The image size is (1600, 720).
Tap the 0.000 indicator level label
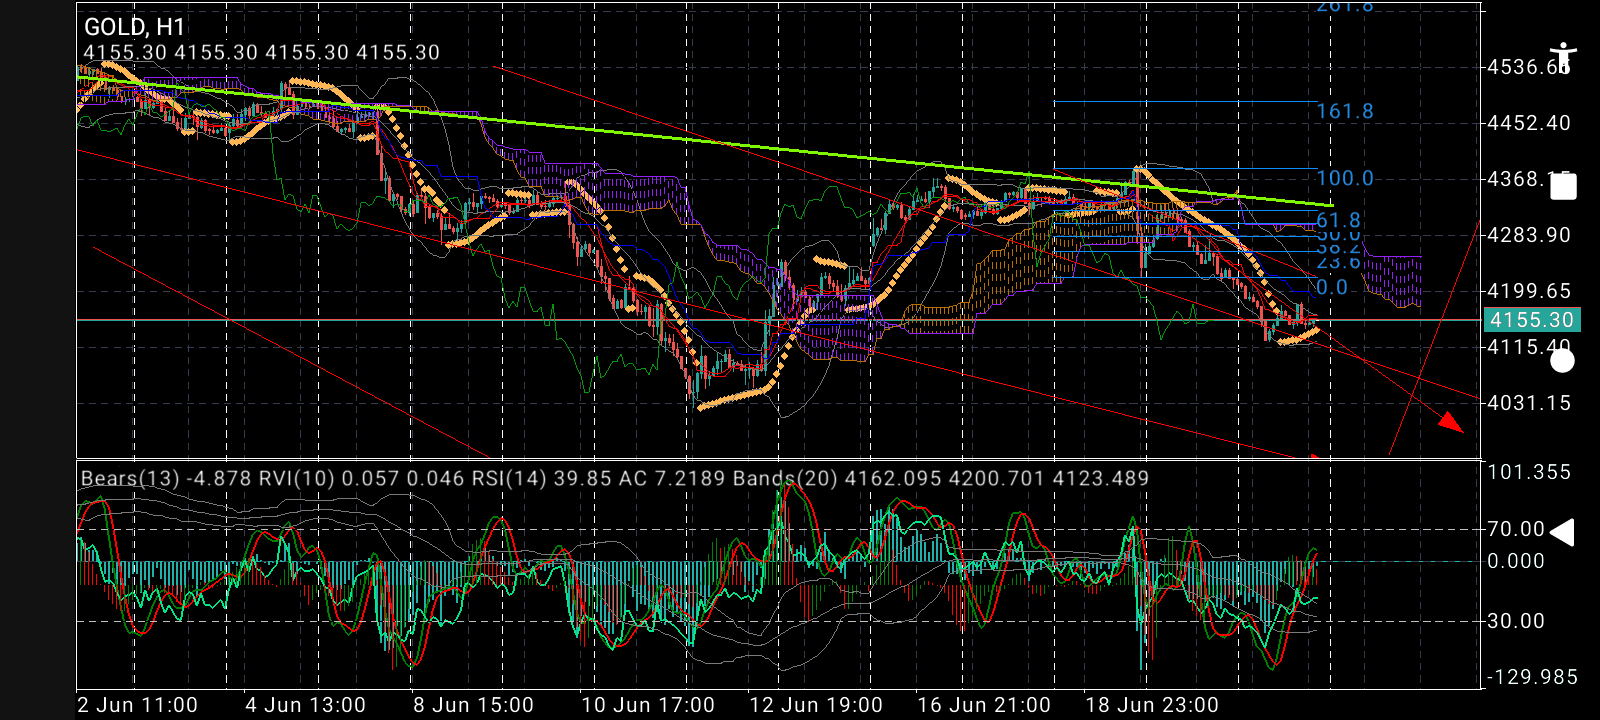click(x=1516, y=561)
